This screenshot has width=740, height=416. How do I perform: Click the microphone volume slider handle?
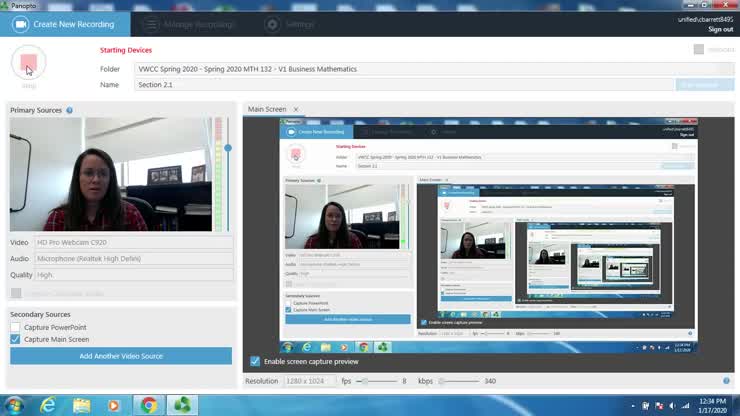click(228, 148)
